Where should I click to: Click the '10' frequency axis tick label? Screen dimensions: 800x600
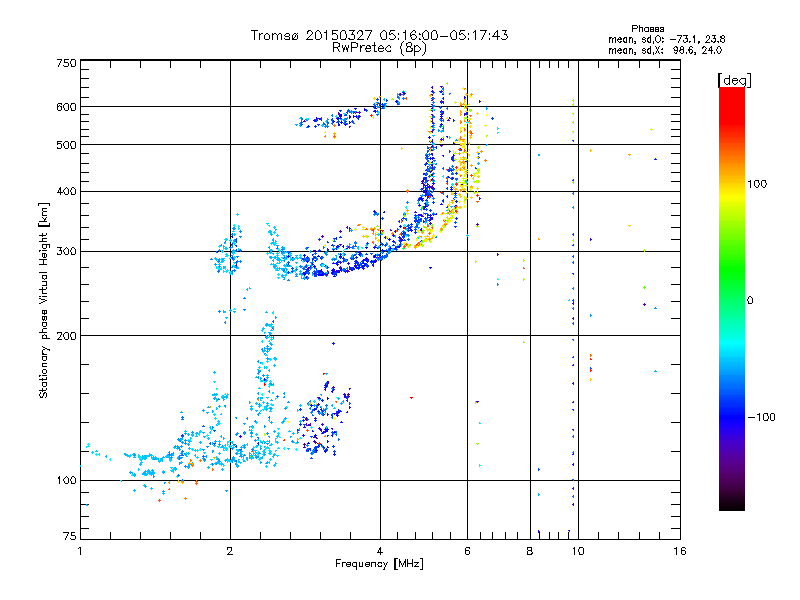pyautogui.click(x=578, y=551)
